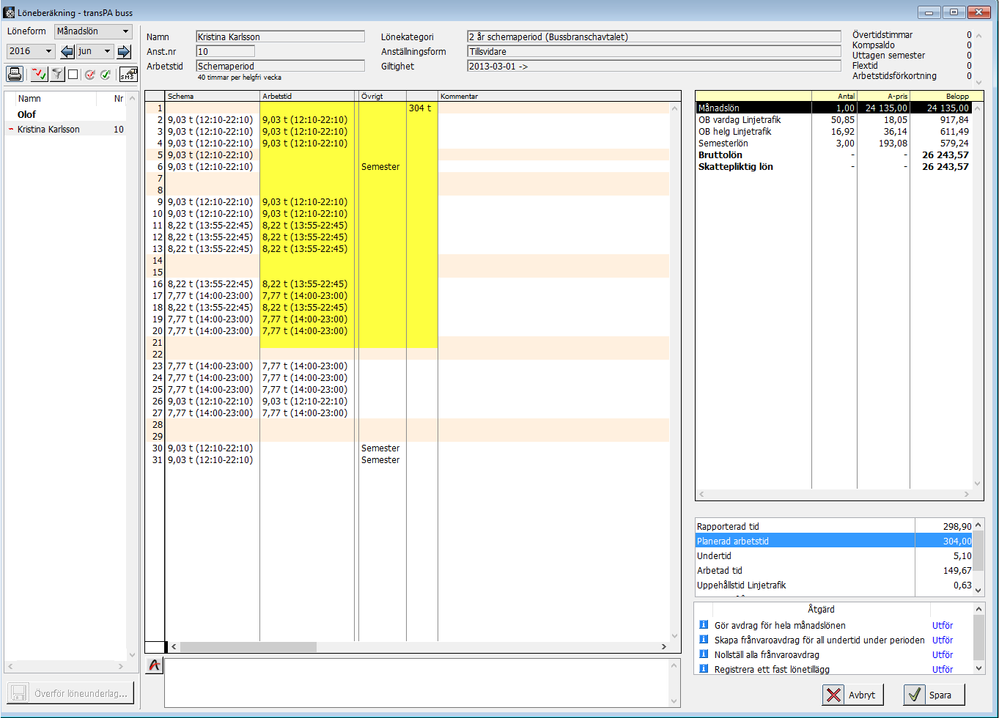Select the Olof group row
The height and width of the screenshot is (718, 999).
pos(66,115)
